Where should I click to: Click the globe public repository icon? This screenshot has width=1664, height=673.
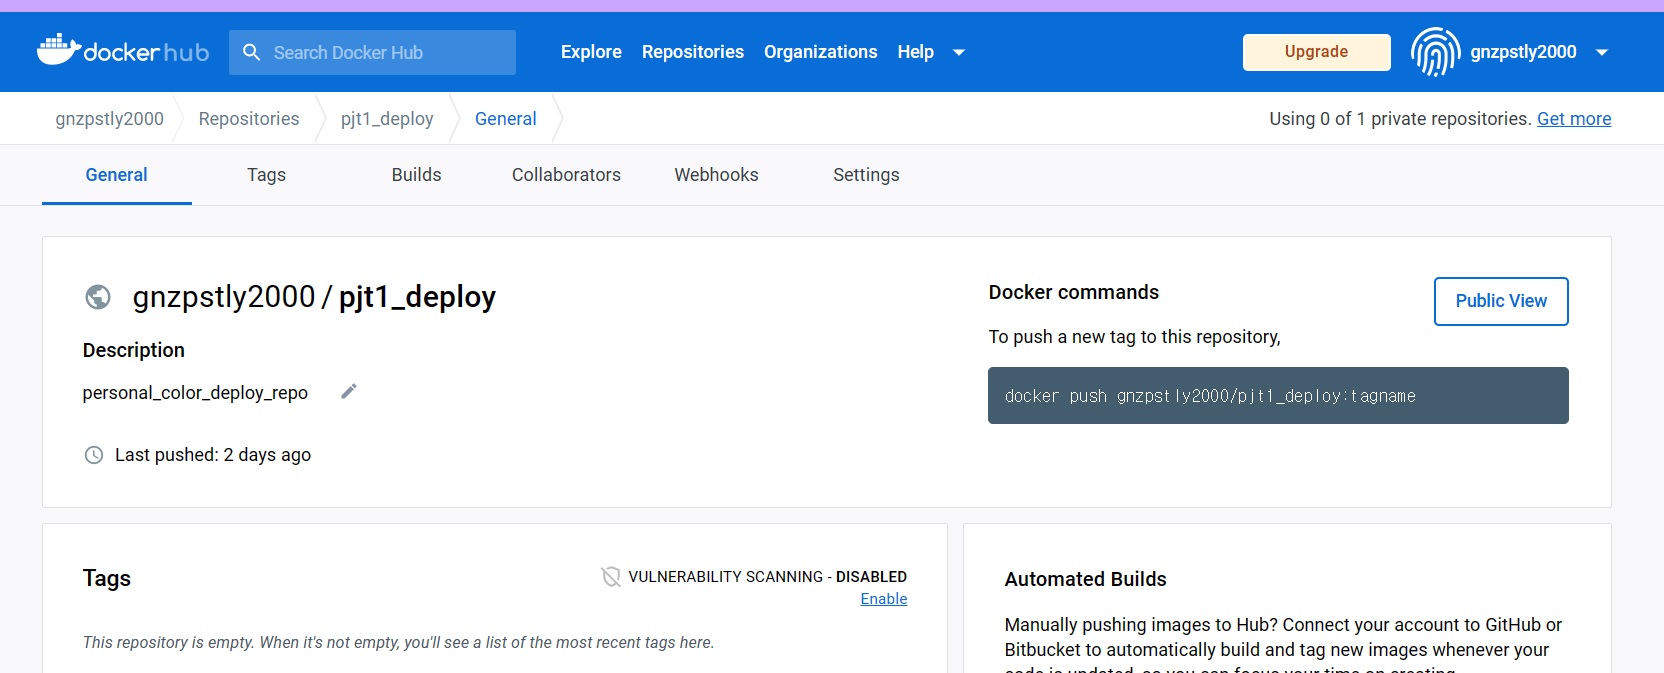pyautogui.click(x=98, y=297)
